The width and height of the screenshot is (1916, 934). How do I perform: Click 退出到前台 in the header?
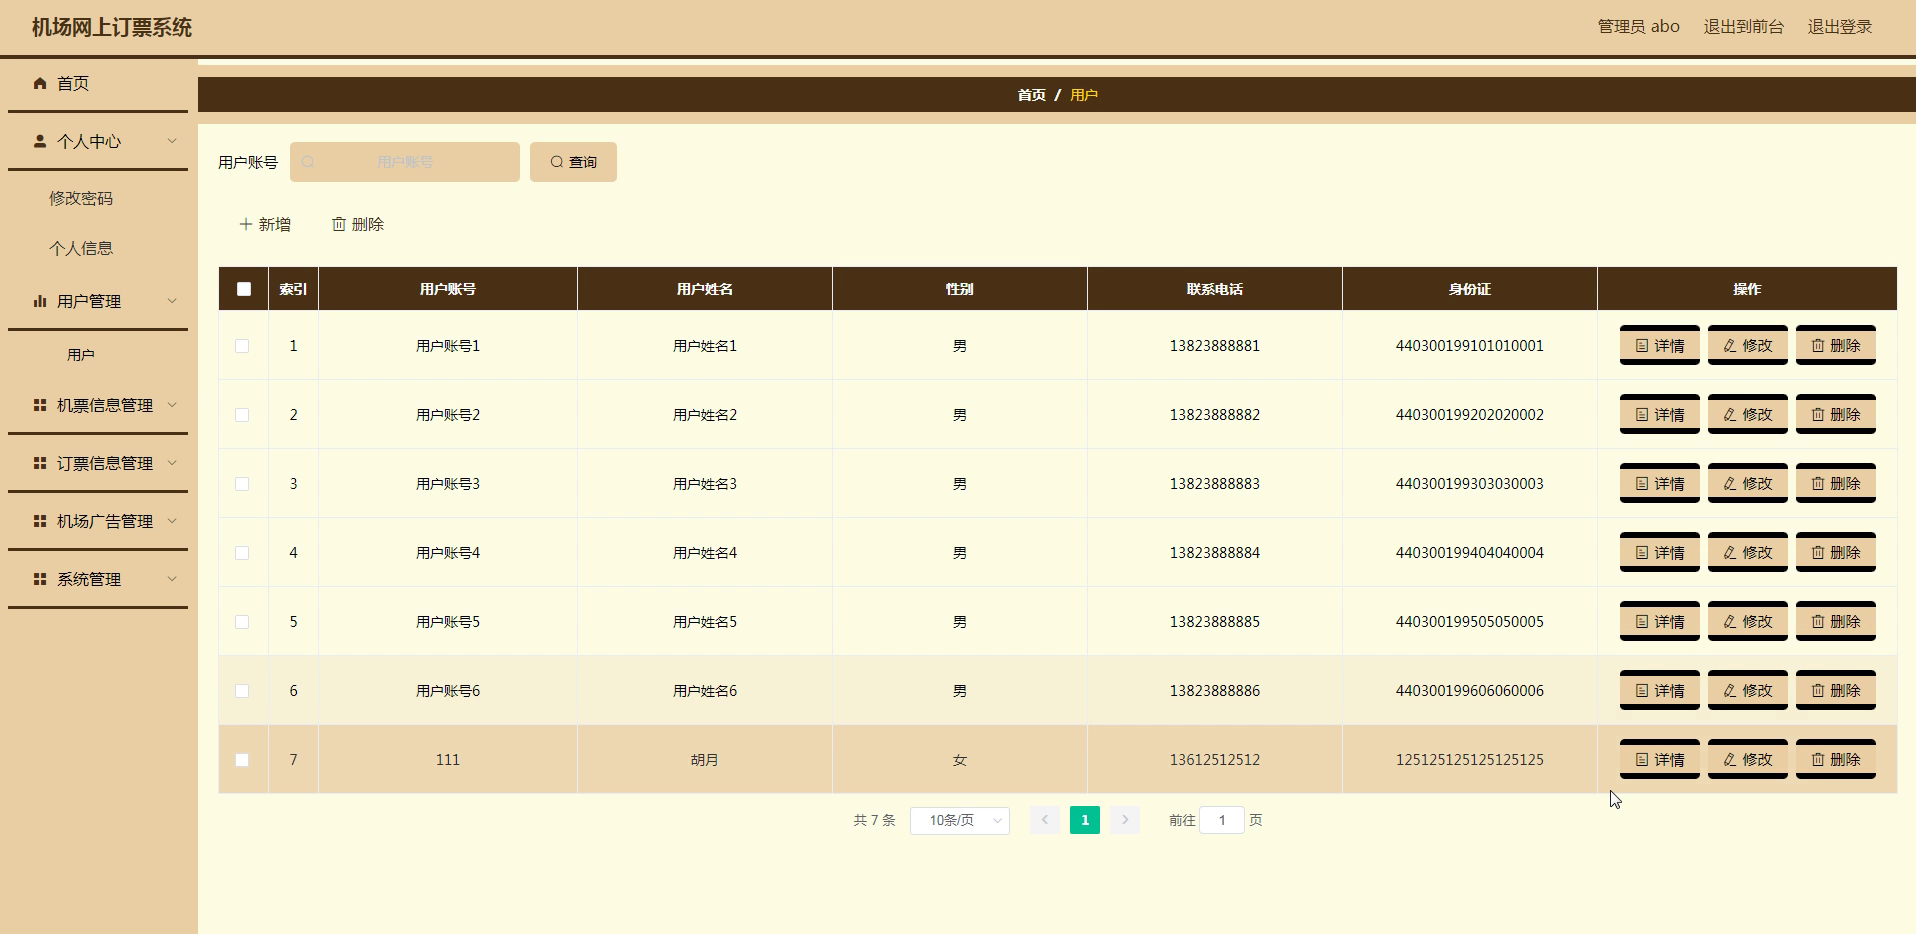pyautogui.click(x=1743, y=27)
